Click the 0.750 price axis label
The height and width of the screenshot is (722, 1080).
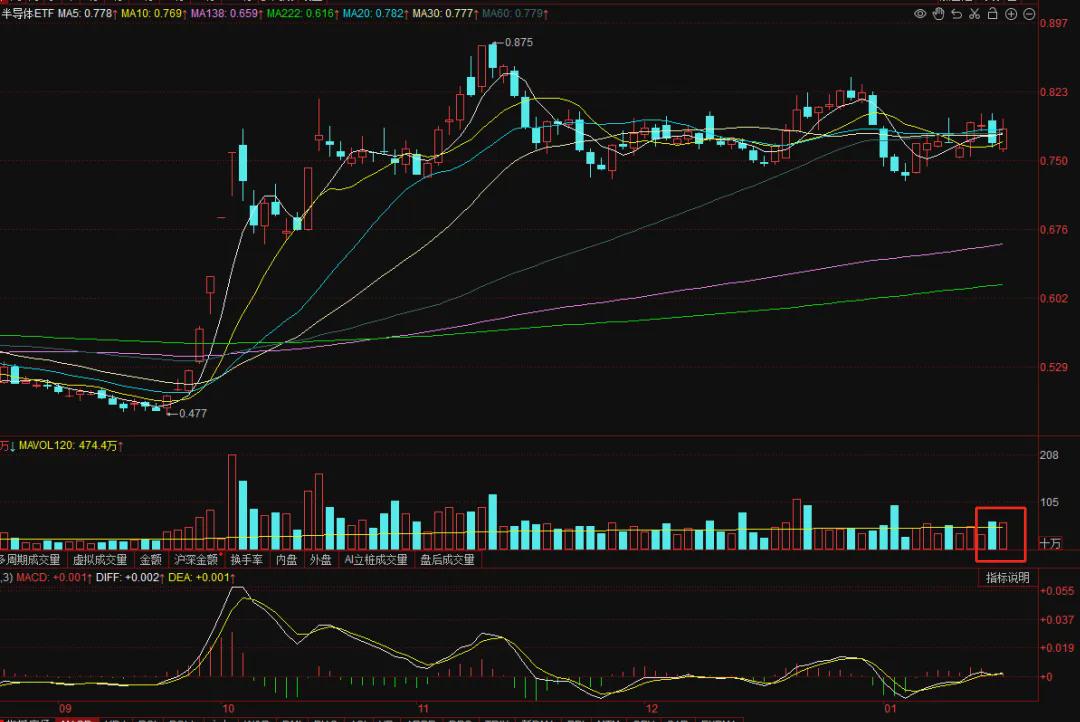coord(1054,161)
